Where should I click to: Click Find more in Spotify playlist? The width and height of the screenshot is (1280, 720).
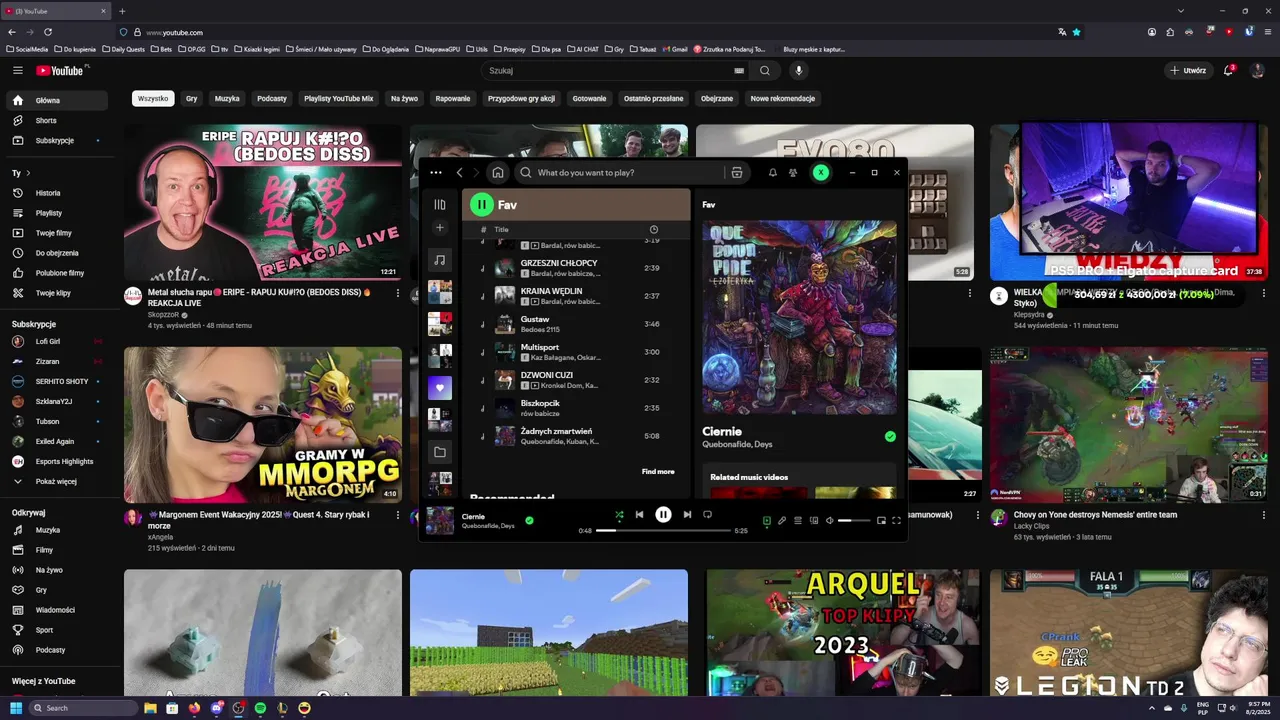click(x=658, y=471)
